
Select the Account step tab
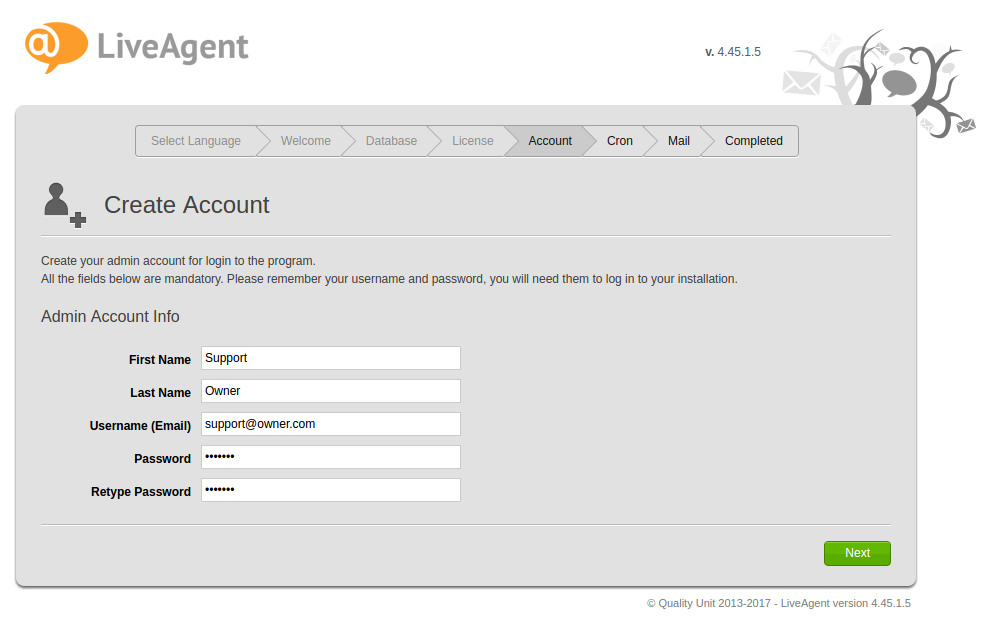point(550,141)
